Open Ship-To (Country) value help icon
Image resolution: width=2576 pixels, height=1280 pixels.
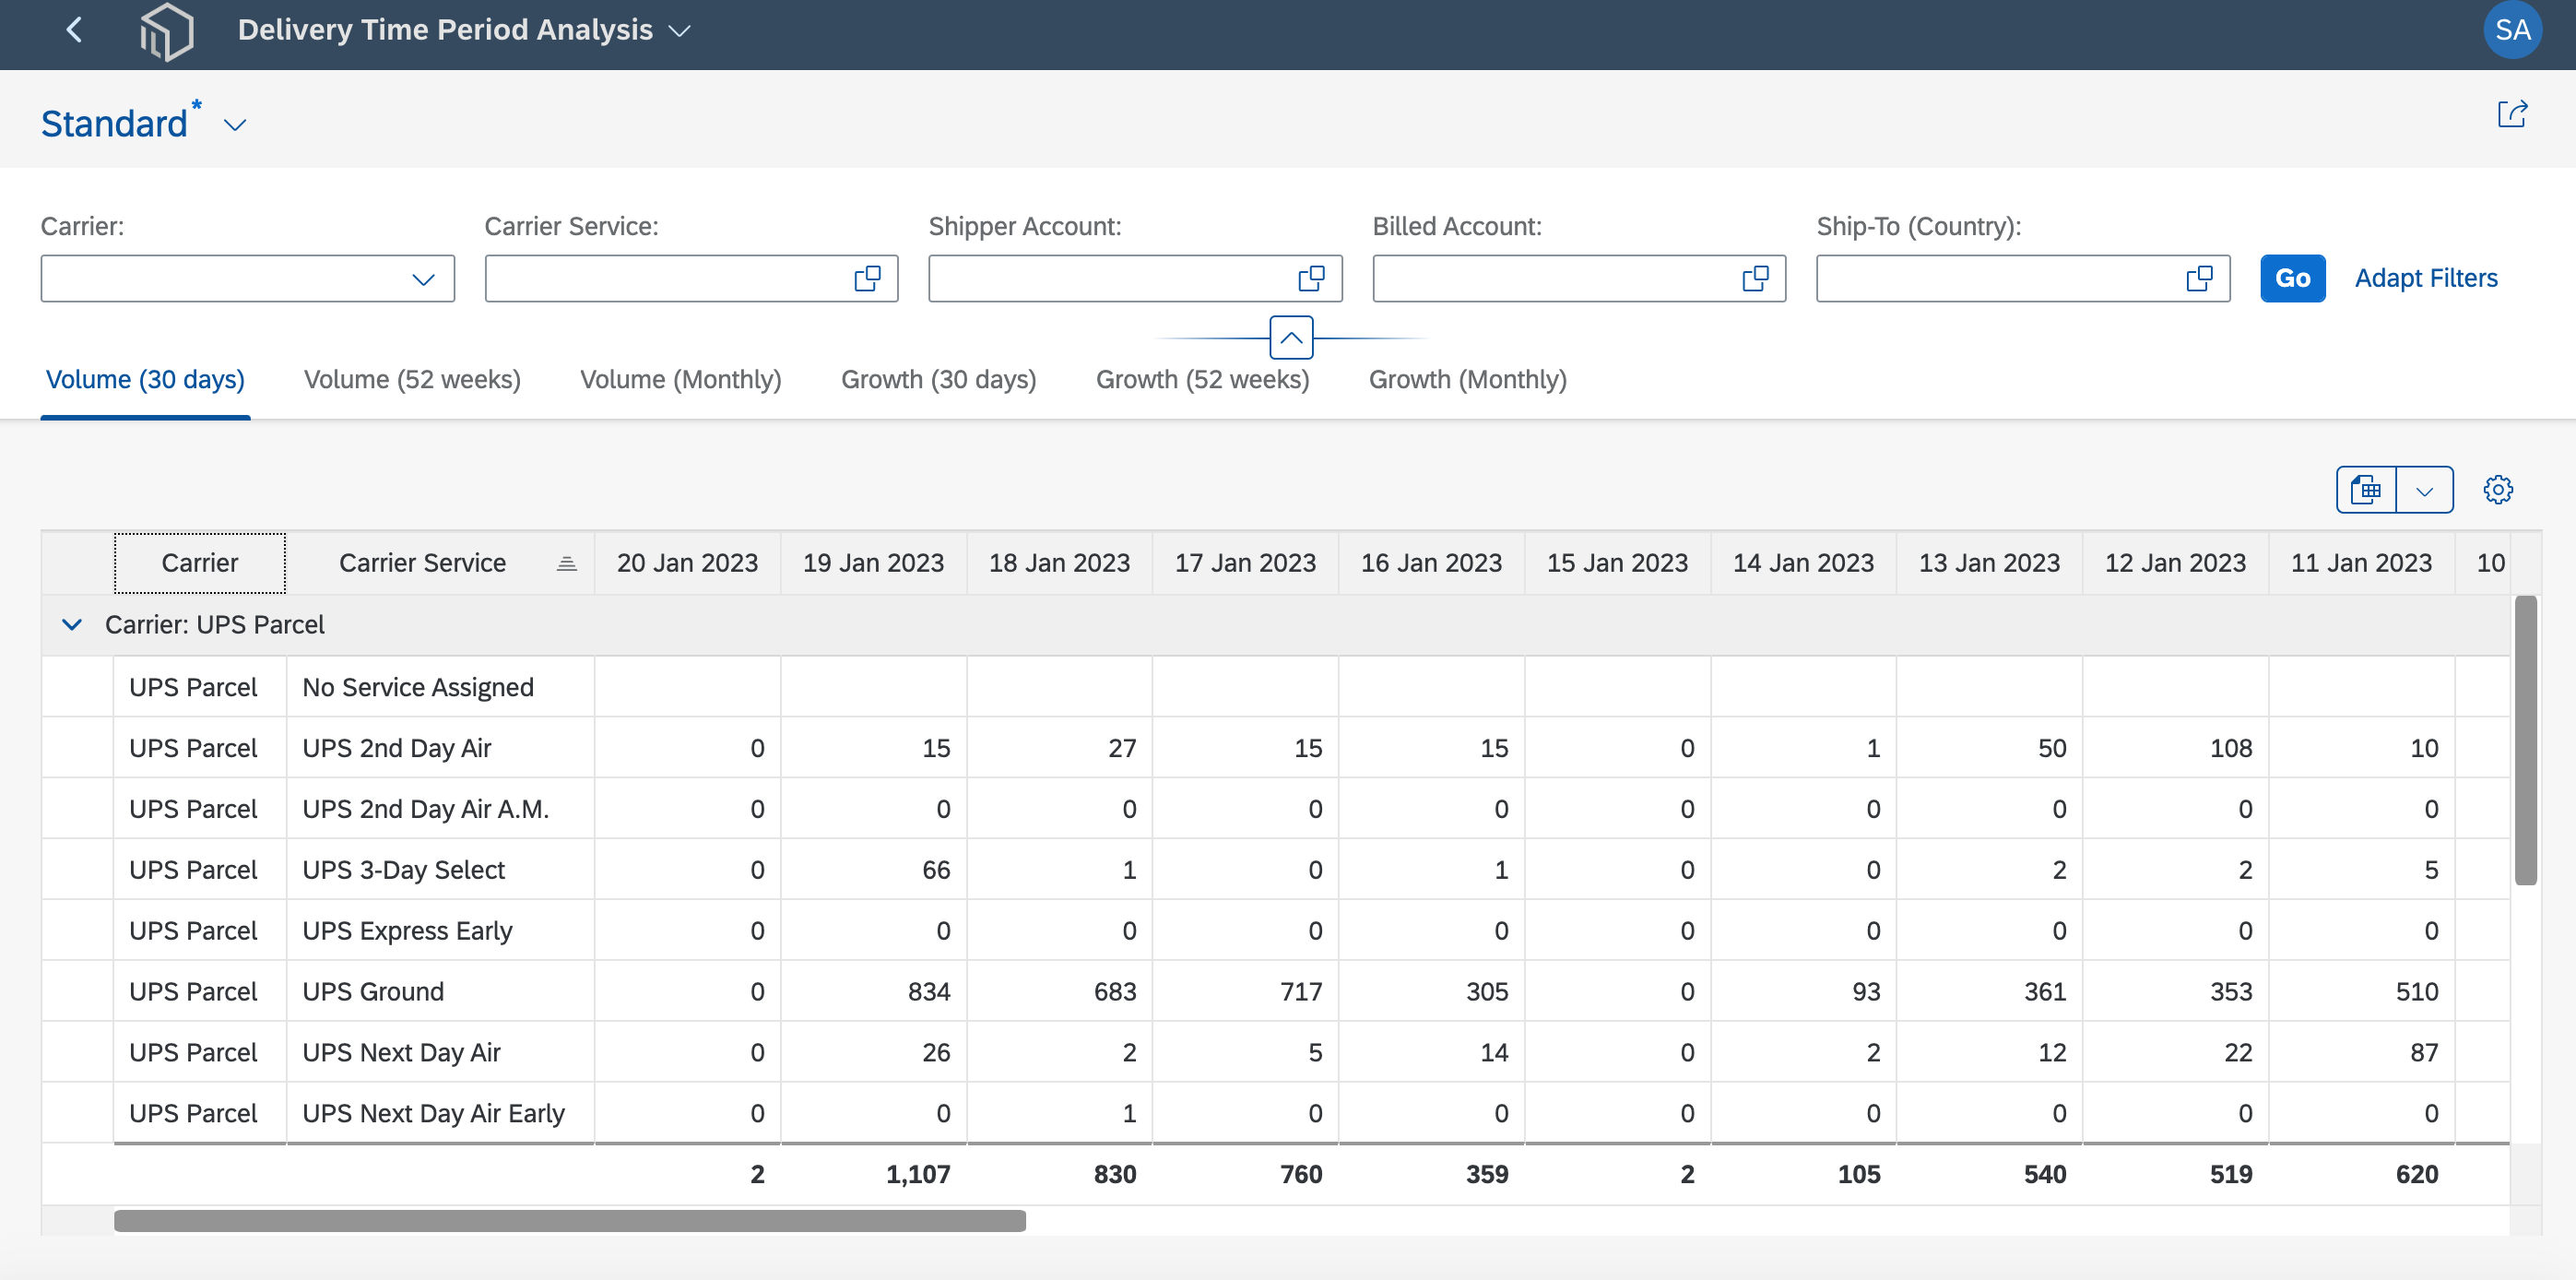tap(2199, 278)
